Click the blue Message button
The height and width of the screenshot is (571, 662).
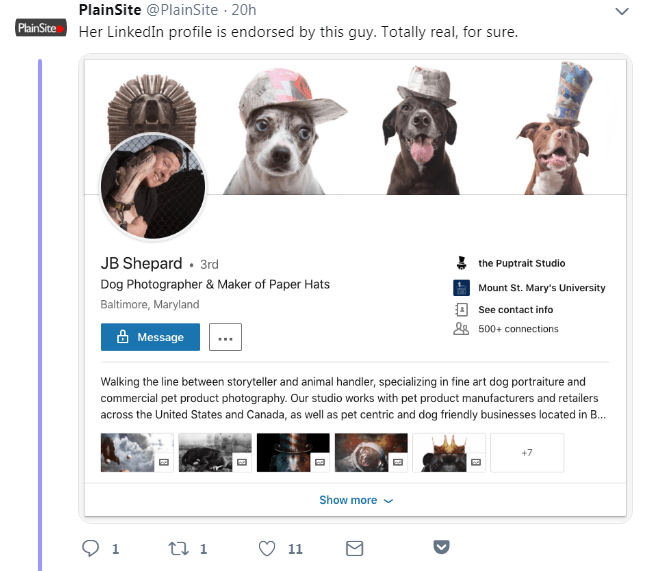point(150,337)
